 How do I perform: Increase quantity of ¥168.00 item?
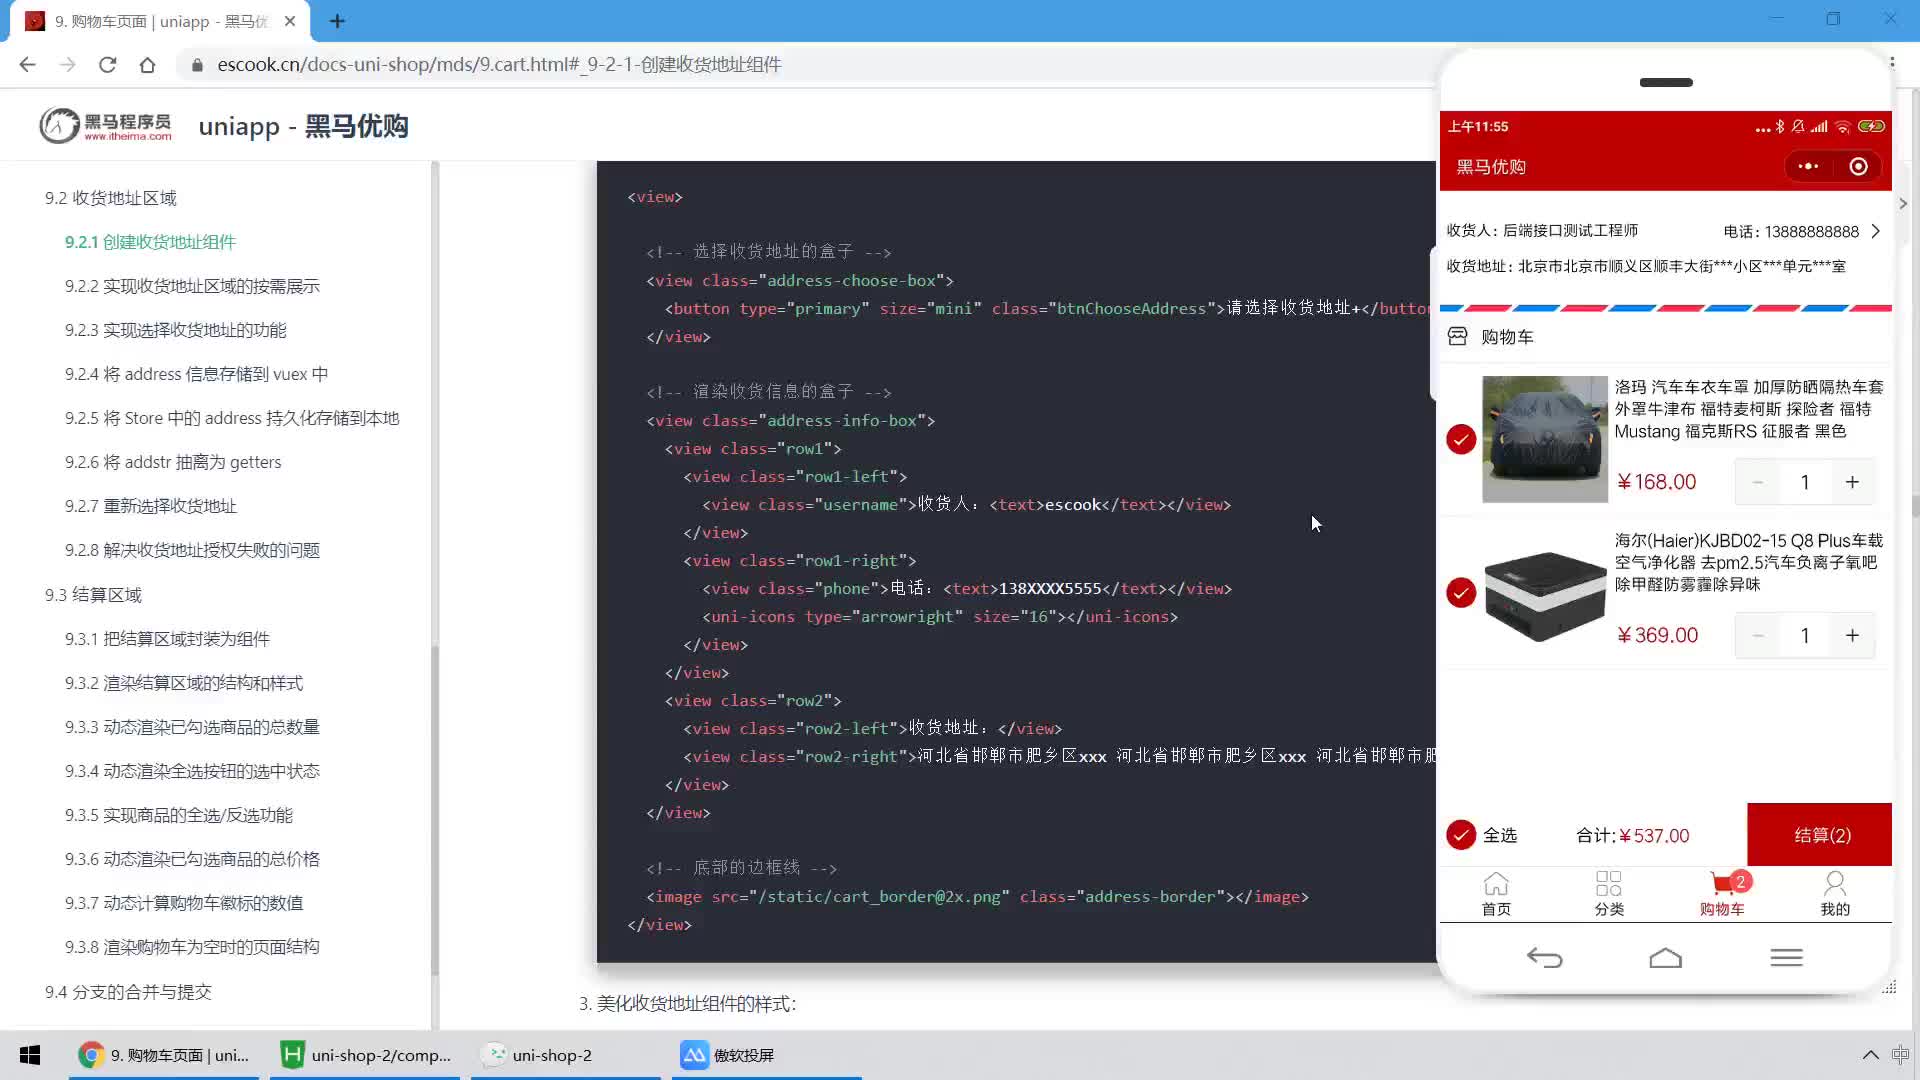[1852, 482]
